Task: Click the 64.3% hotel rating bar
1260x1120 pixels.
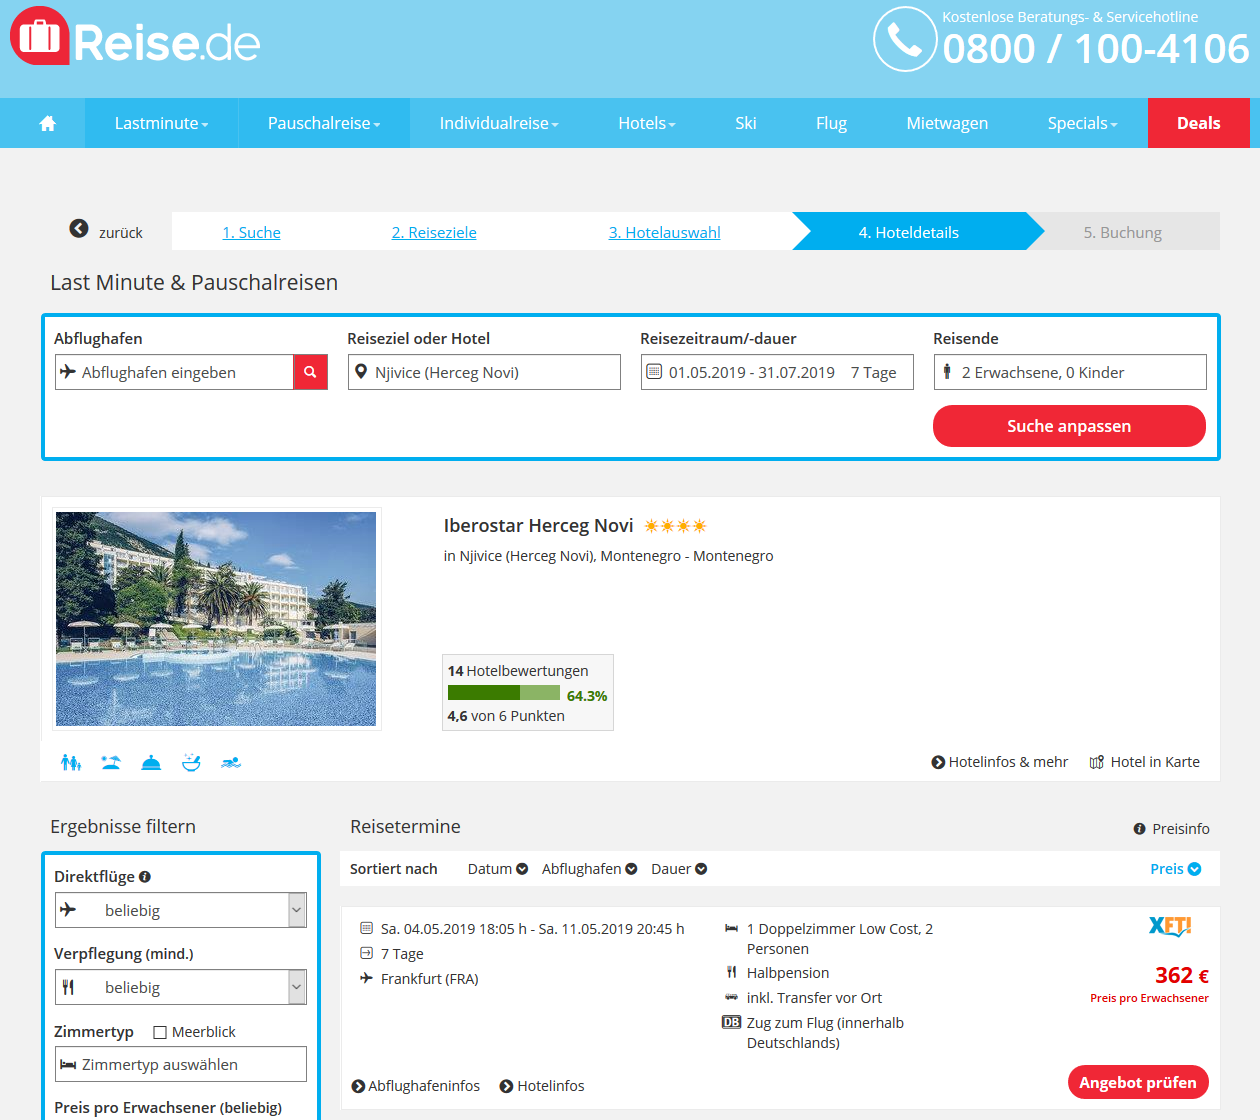Action: 504,693
